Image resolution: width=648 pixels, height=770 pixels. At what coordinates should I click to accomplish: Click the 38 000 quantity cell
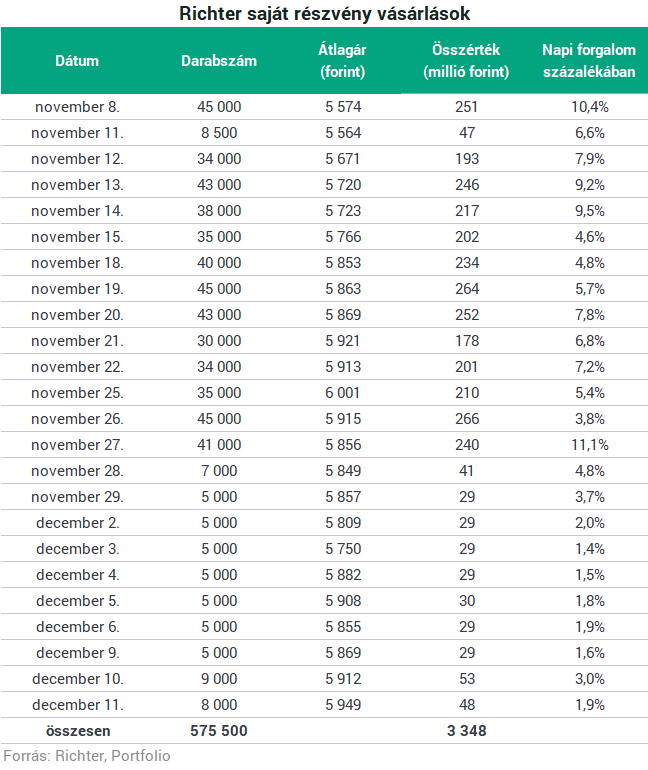[219, 211]
